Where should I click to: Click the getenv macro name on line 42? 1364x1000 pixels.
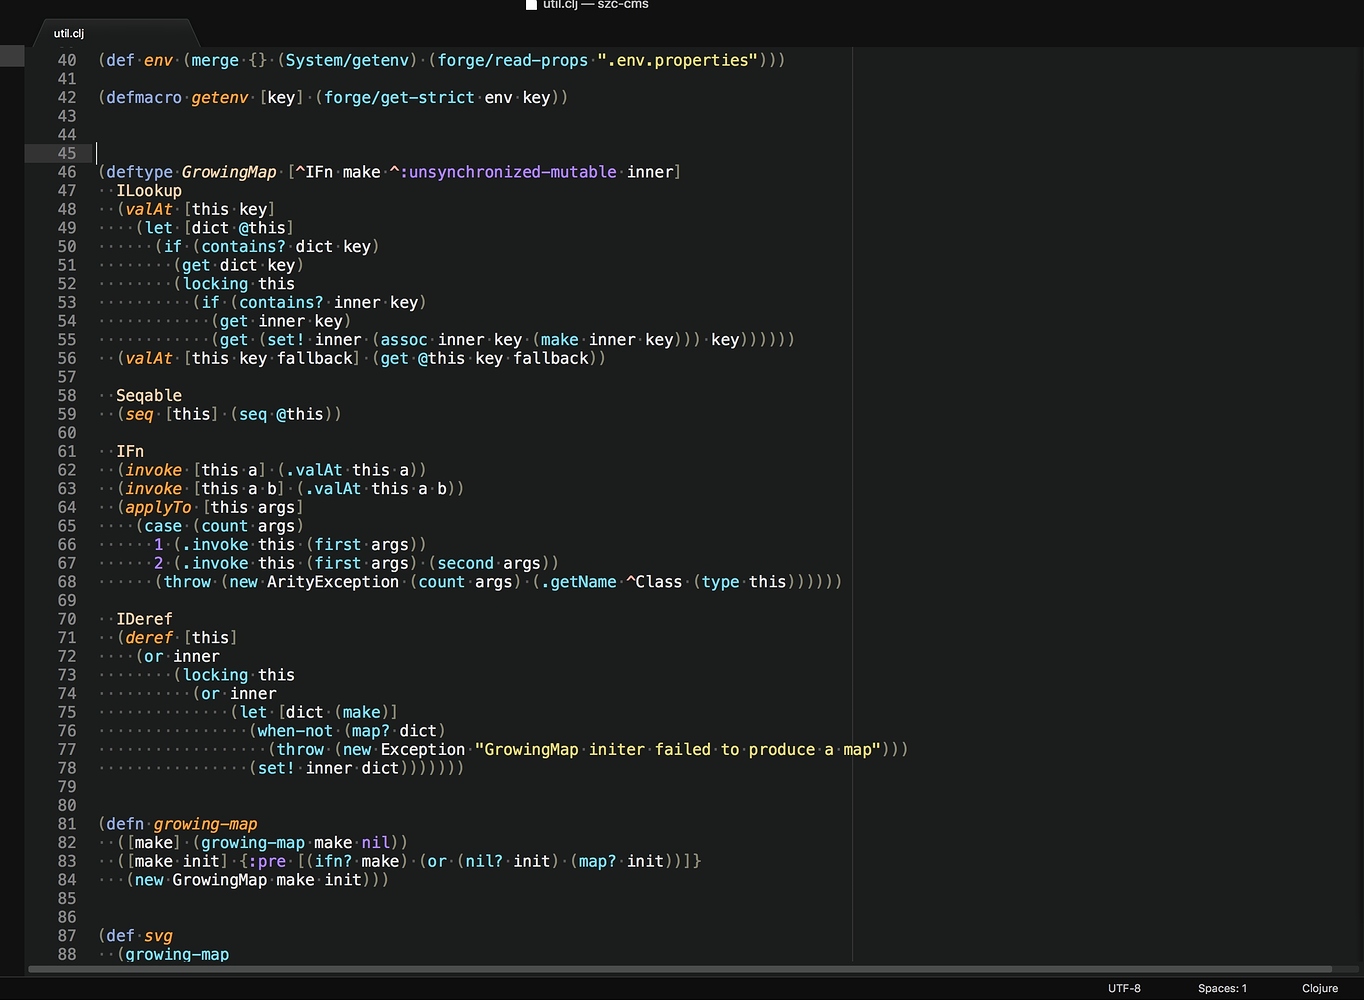point(220,97)
